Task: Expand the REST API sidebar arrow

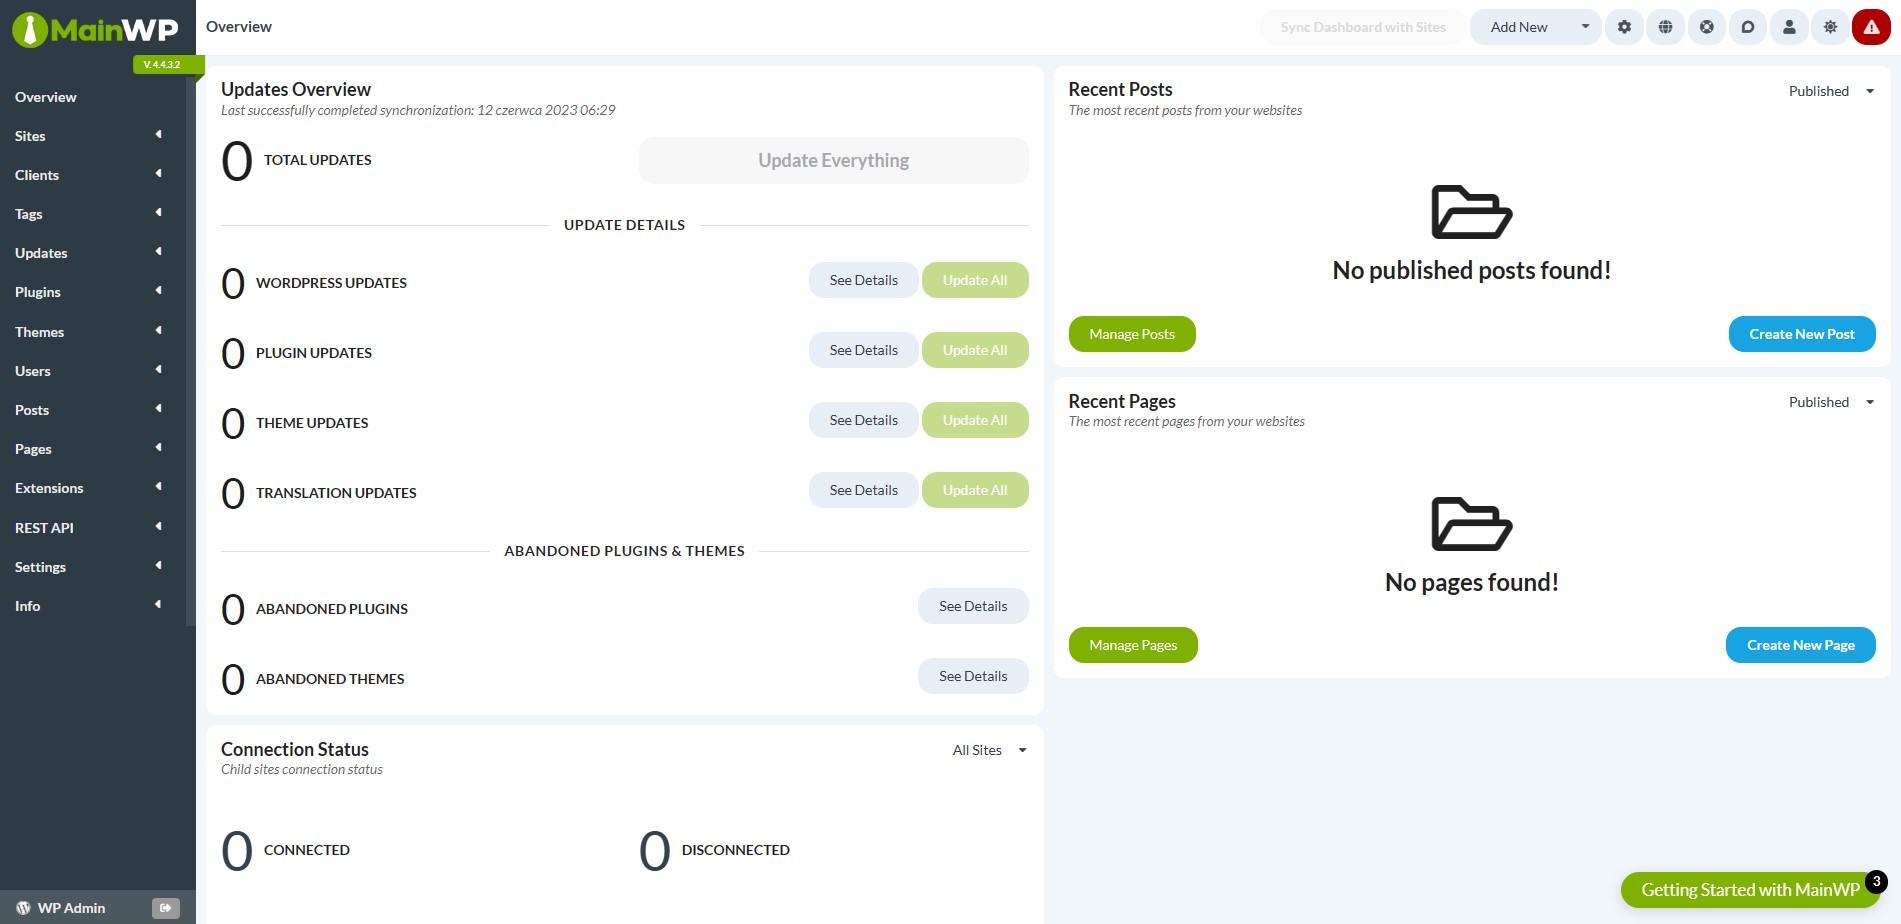Action: [x=158, y=527]
